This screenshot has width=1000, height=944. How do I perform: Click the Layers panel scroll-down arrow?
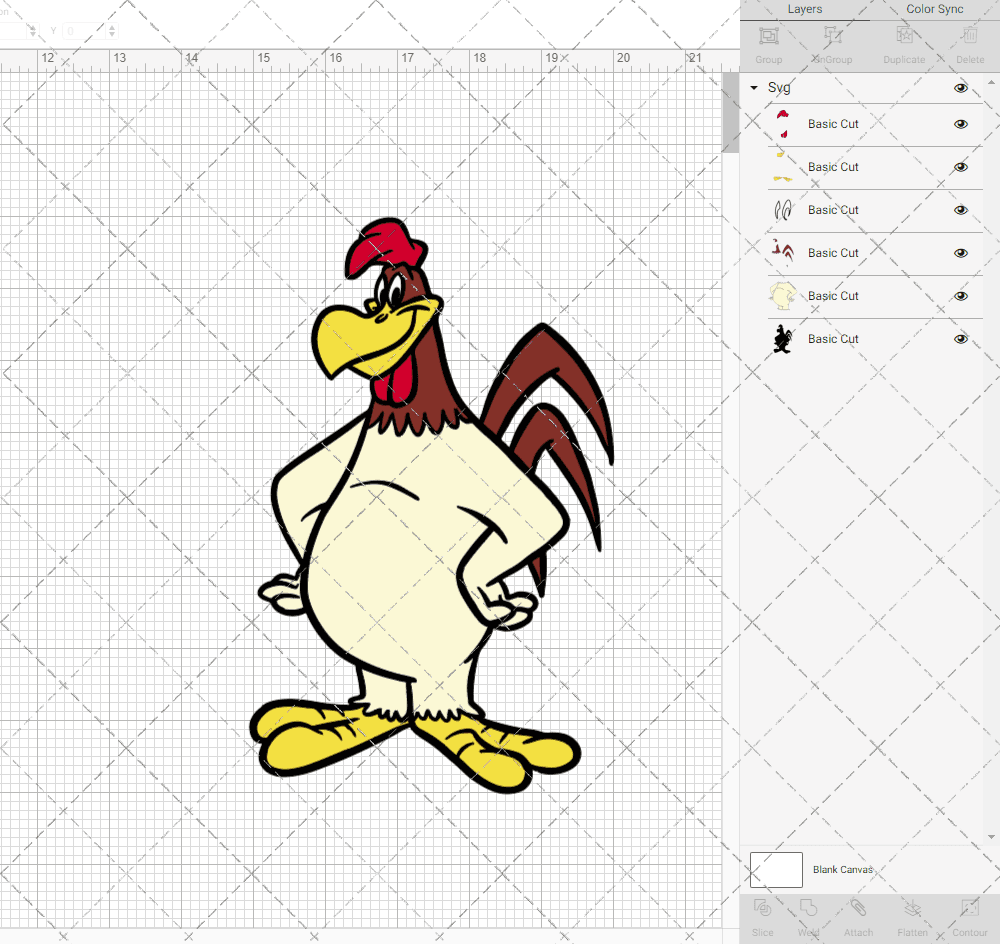[x=990, y=837]
